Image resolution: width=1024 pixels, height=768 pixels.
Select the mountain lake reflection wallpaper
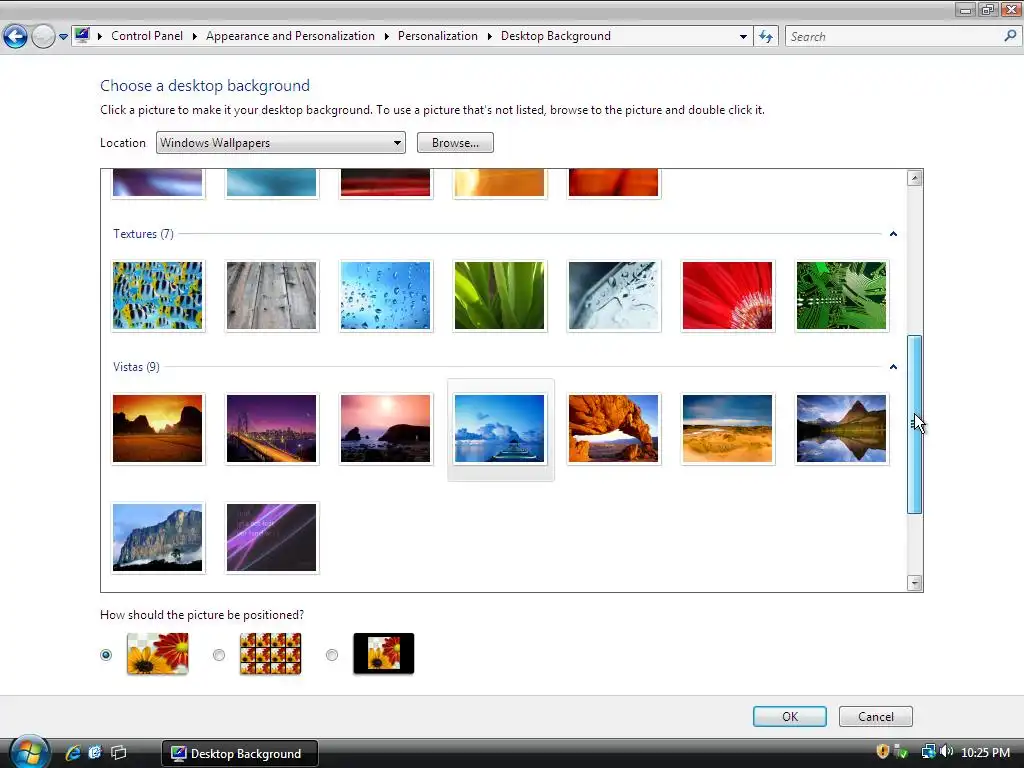(842, 428)
